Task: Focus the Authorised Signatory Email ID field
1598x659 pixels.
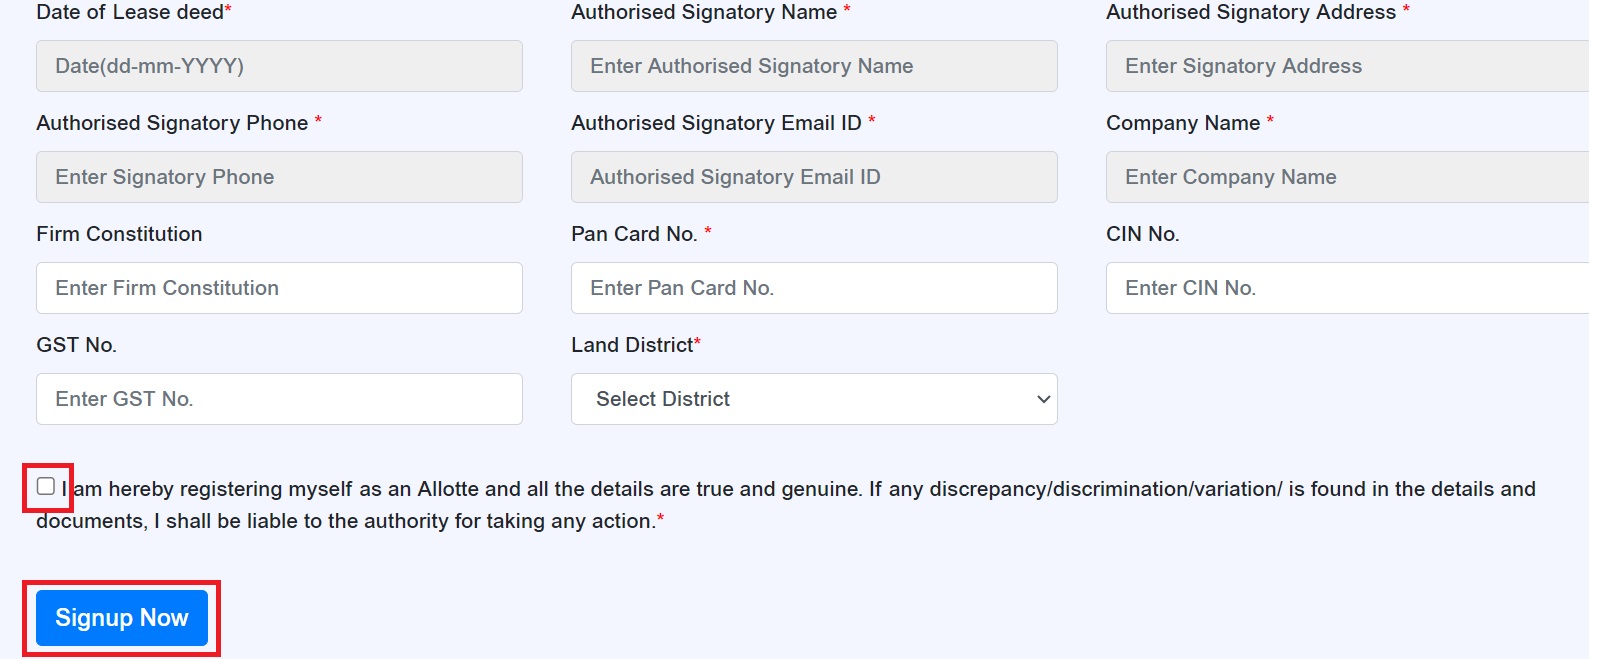Action: click(812, 177)
